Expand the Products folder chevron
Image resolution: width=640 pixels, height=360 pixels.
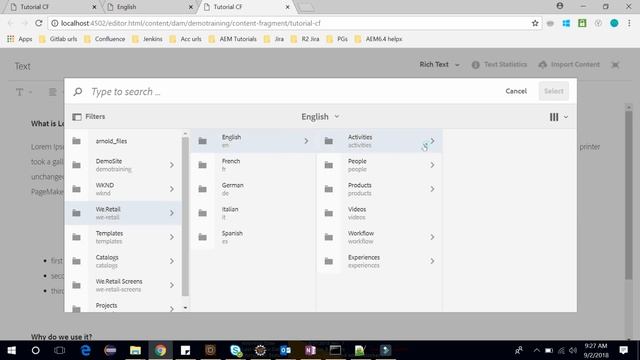[x=432, y=189]
